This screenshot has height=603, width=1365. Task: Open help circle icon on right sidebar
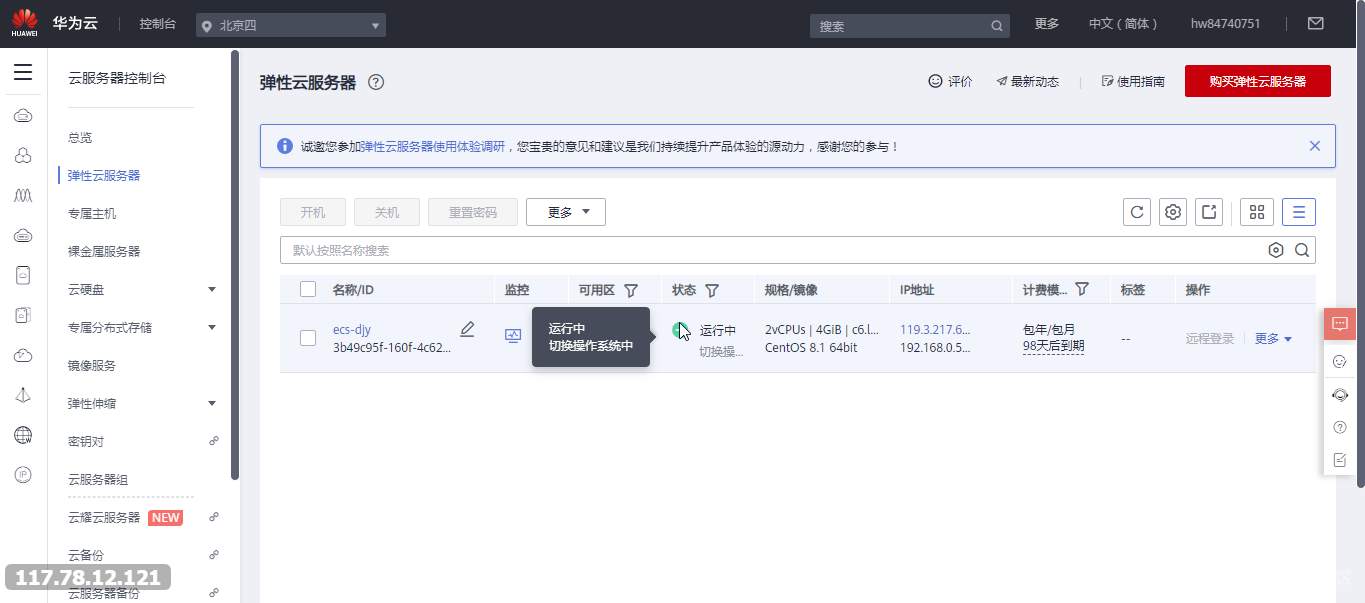coord(1340,427)
